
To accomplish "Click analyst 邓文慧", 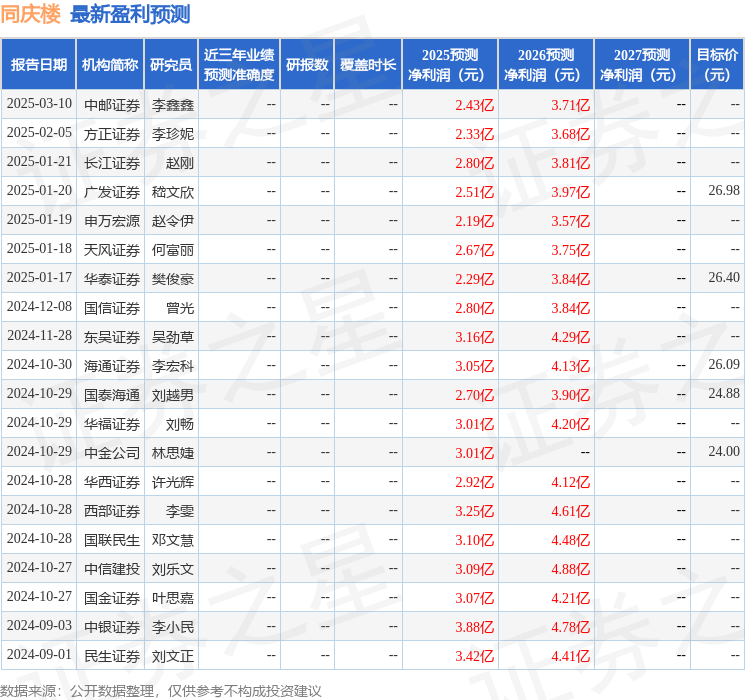I will point(173,540).
